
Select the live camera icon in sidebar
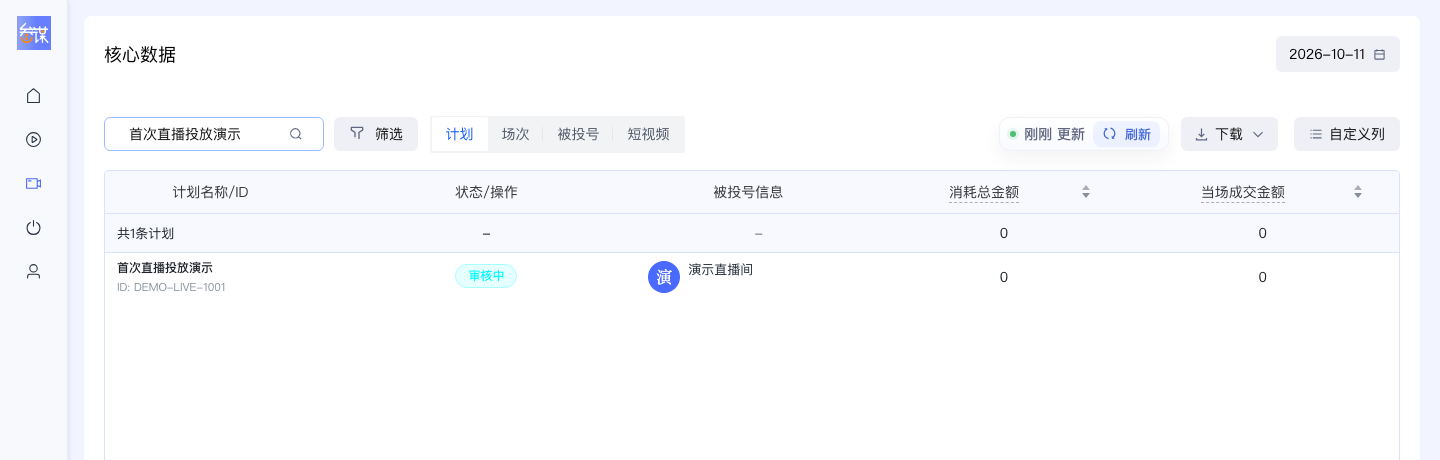click(33, 184)
